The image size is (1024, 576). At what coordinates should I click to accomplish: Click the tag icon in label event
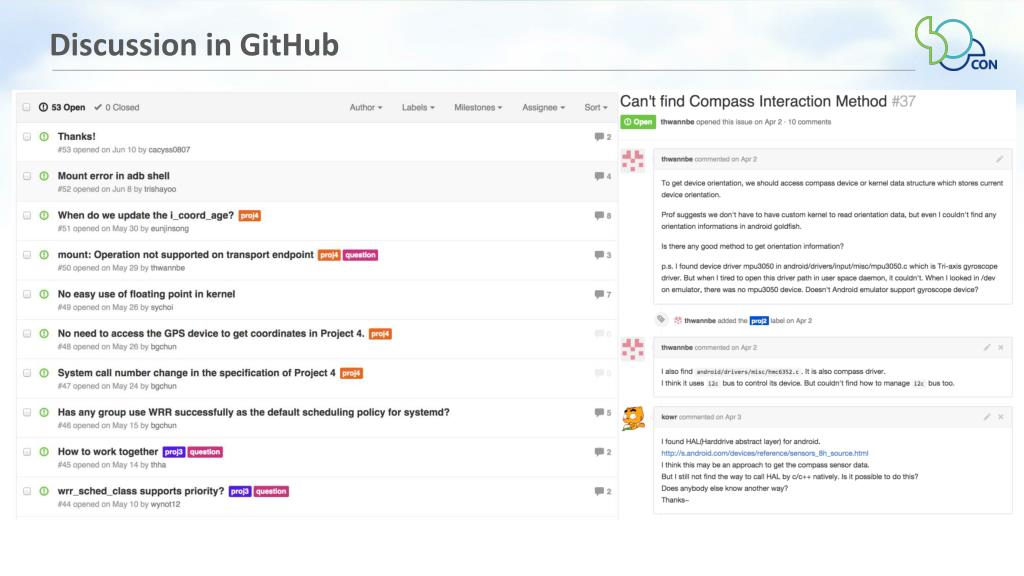pyautogui.click(x=661, y=319)
